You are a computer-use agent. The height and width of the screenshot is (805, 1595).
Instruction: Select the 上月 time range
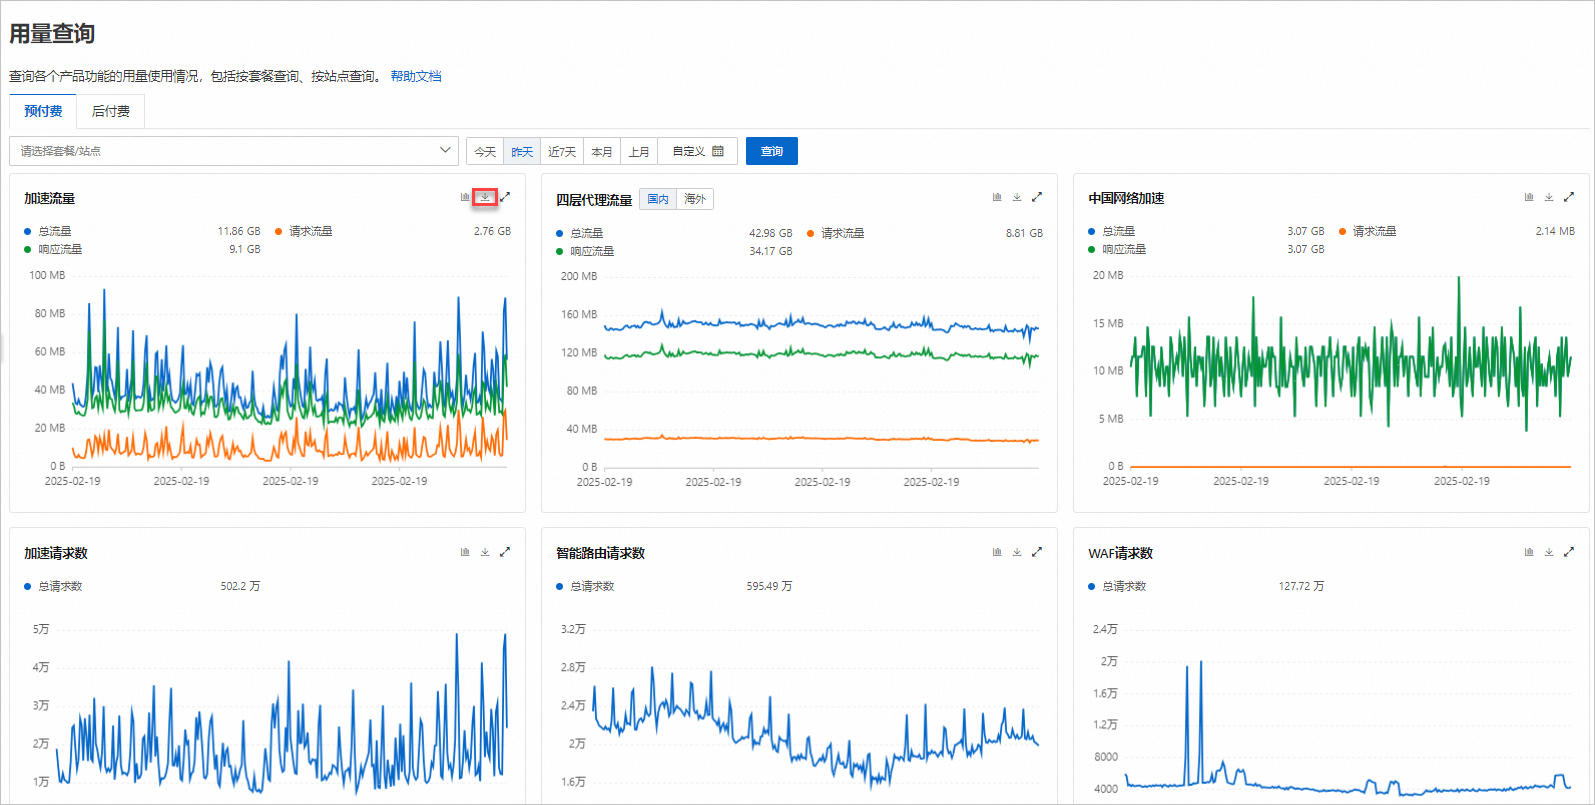[639, 151]
